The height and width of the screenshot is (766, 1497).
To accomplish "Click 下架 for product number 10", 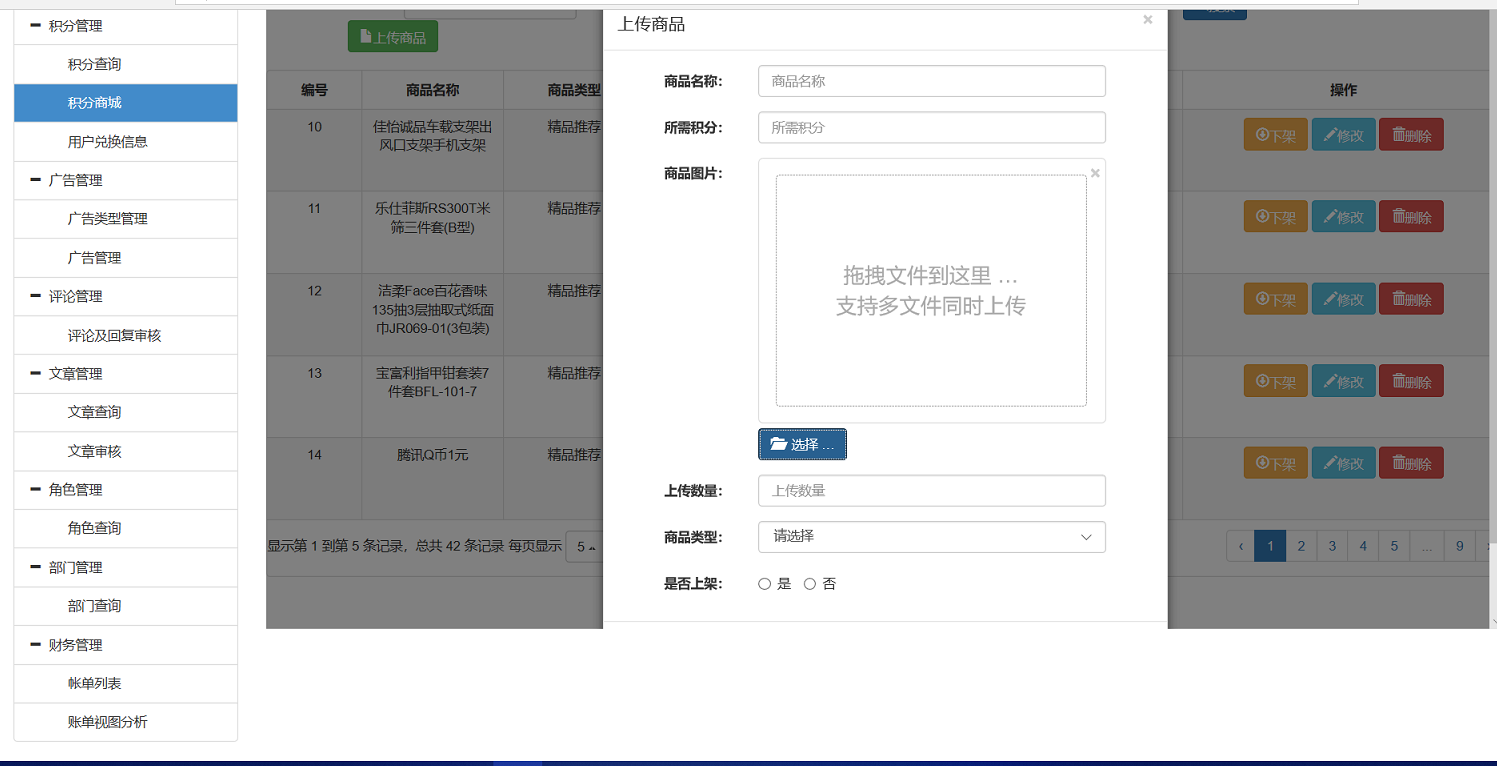I will point(1275,135).
